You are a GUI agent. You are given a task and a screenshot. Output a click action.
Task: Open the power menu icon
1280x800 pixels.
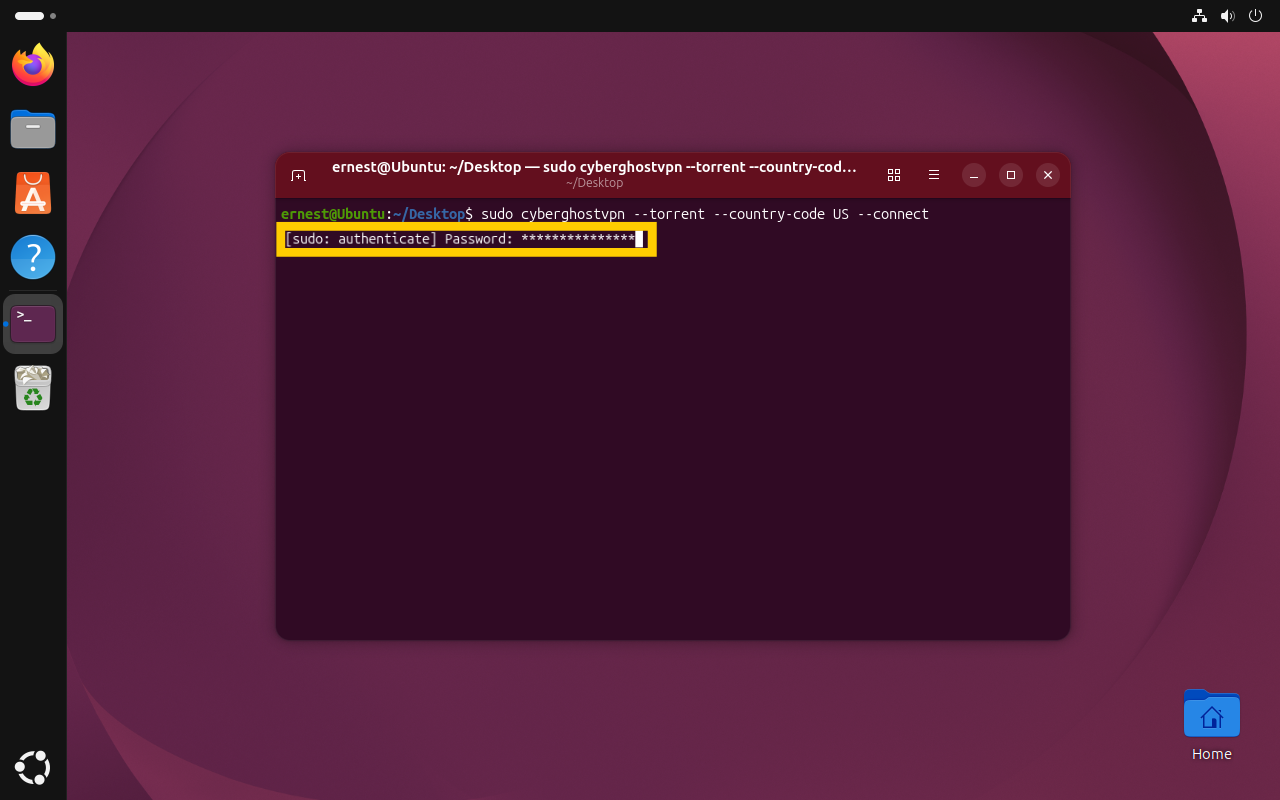coord(1255,16)
